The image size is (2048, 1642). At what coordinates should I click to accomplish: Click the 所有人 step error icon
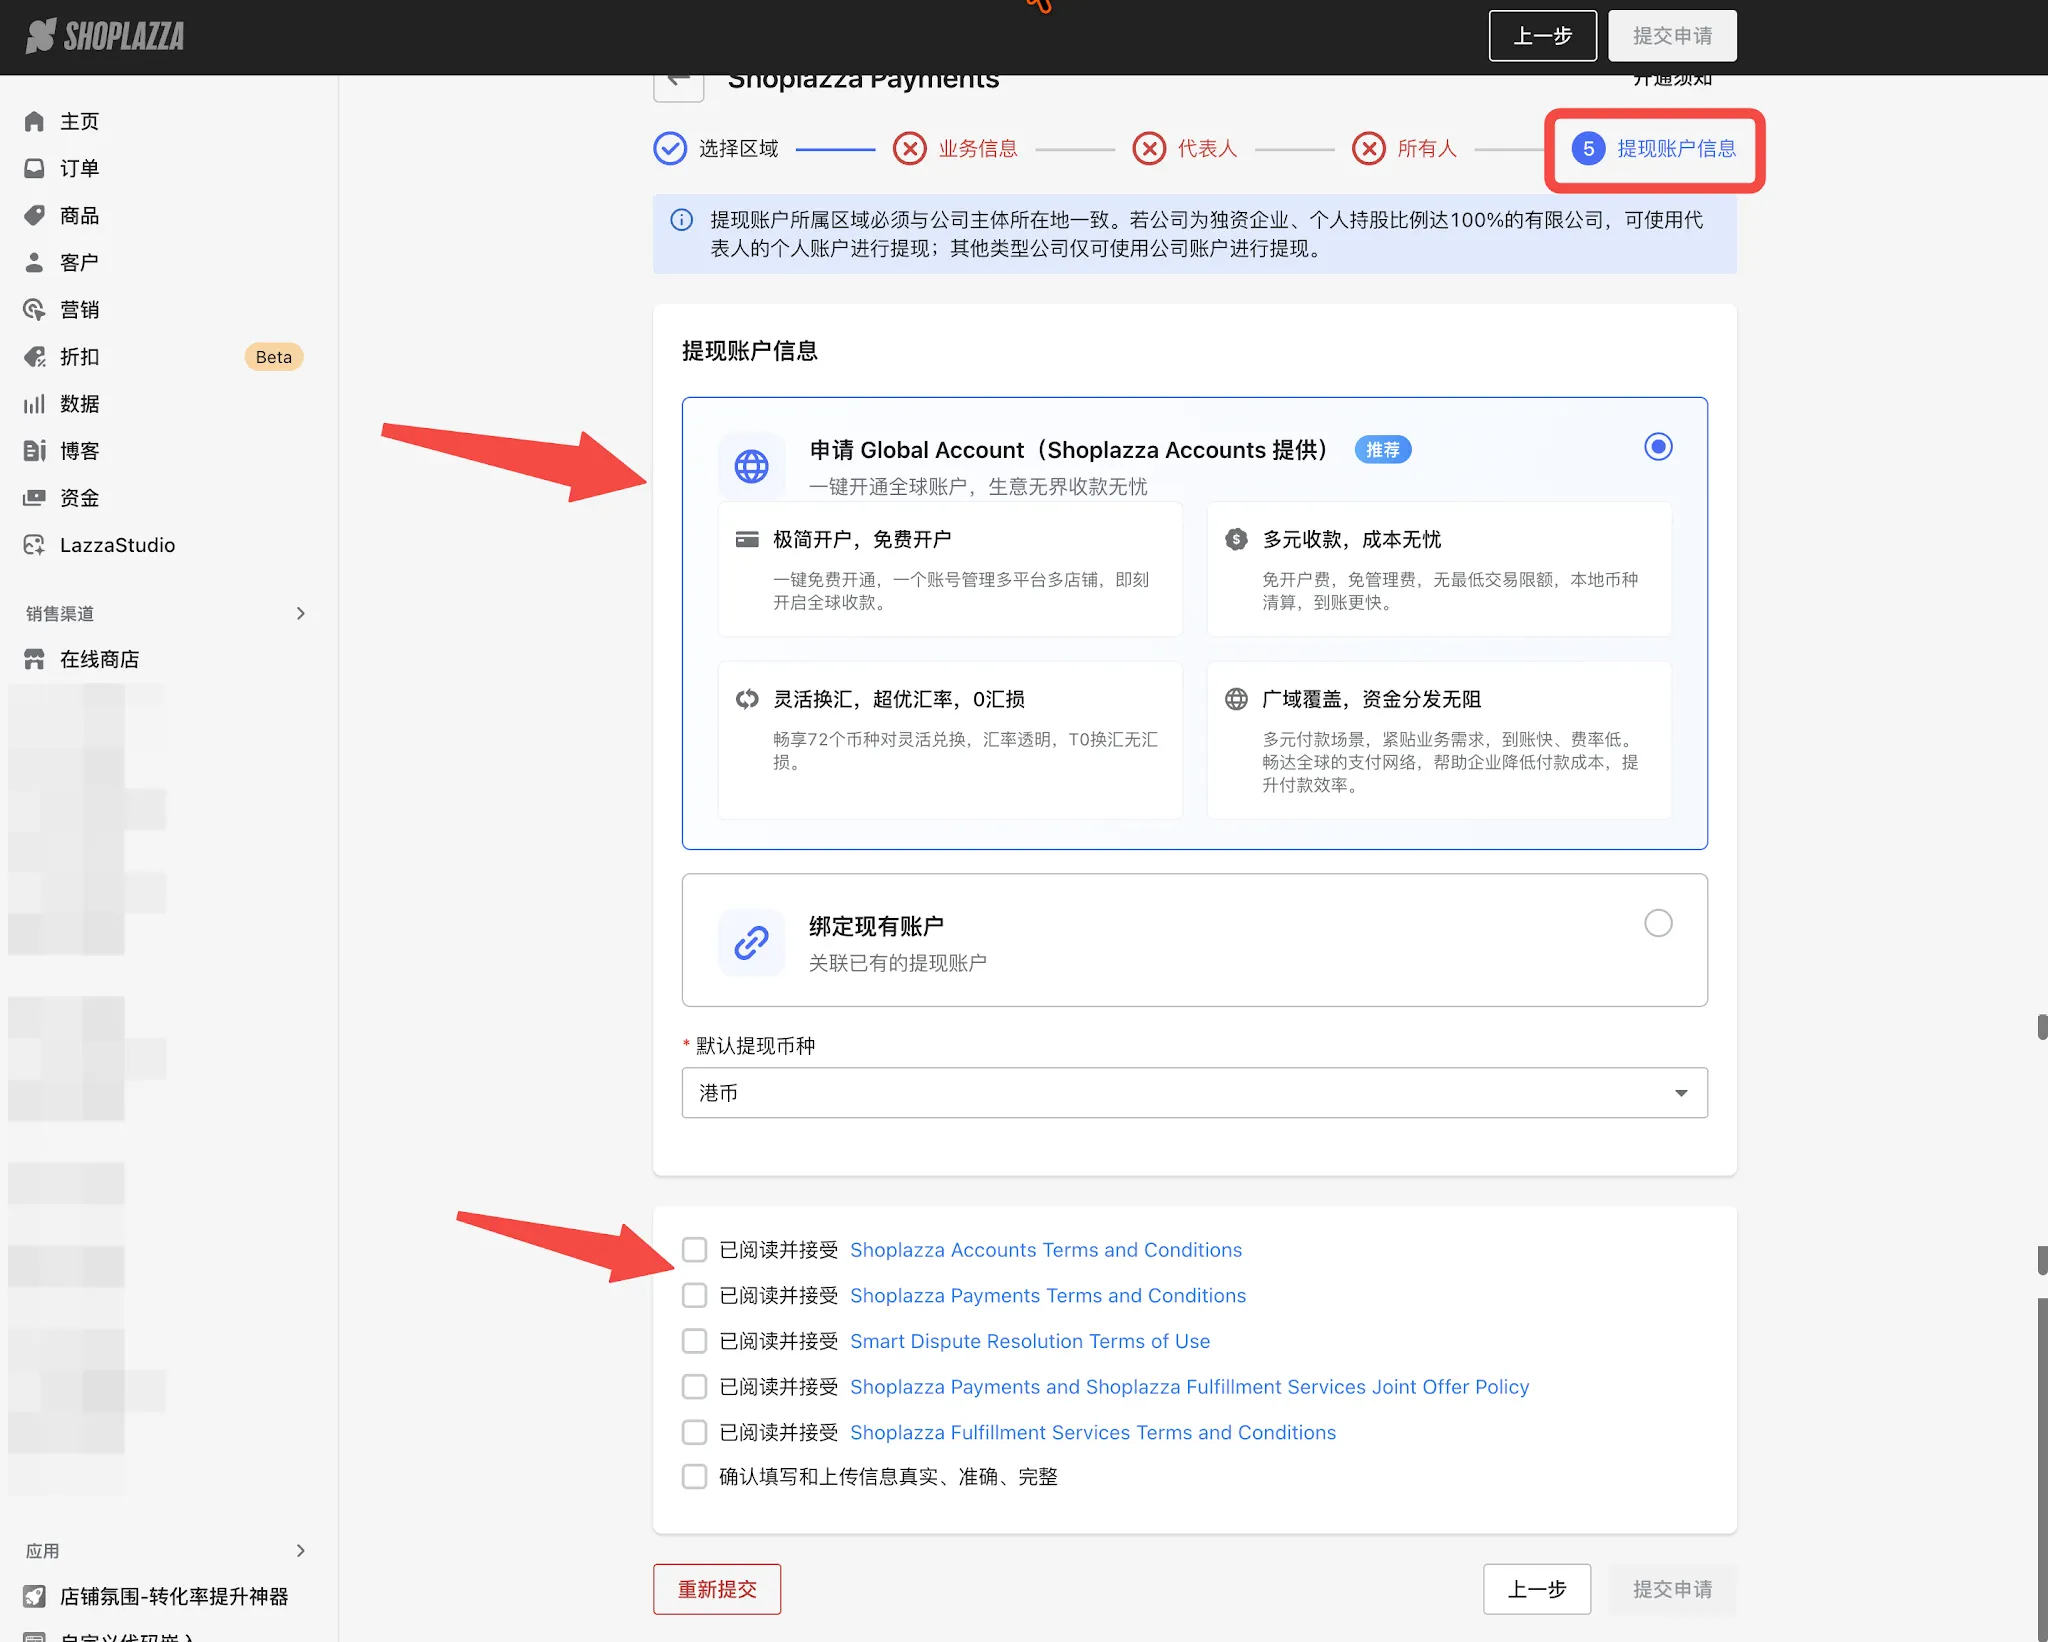coord(1369,148)
